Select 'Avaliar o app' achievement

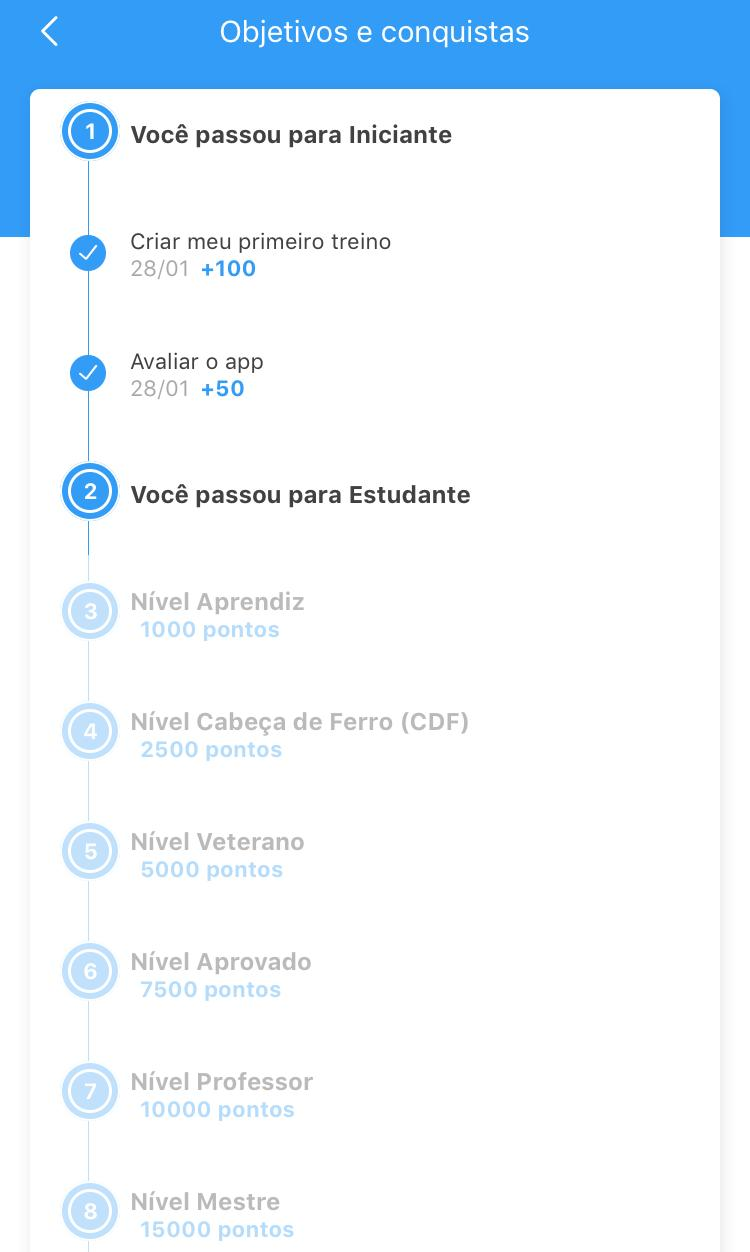[197, 362]
